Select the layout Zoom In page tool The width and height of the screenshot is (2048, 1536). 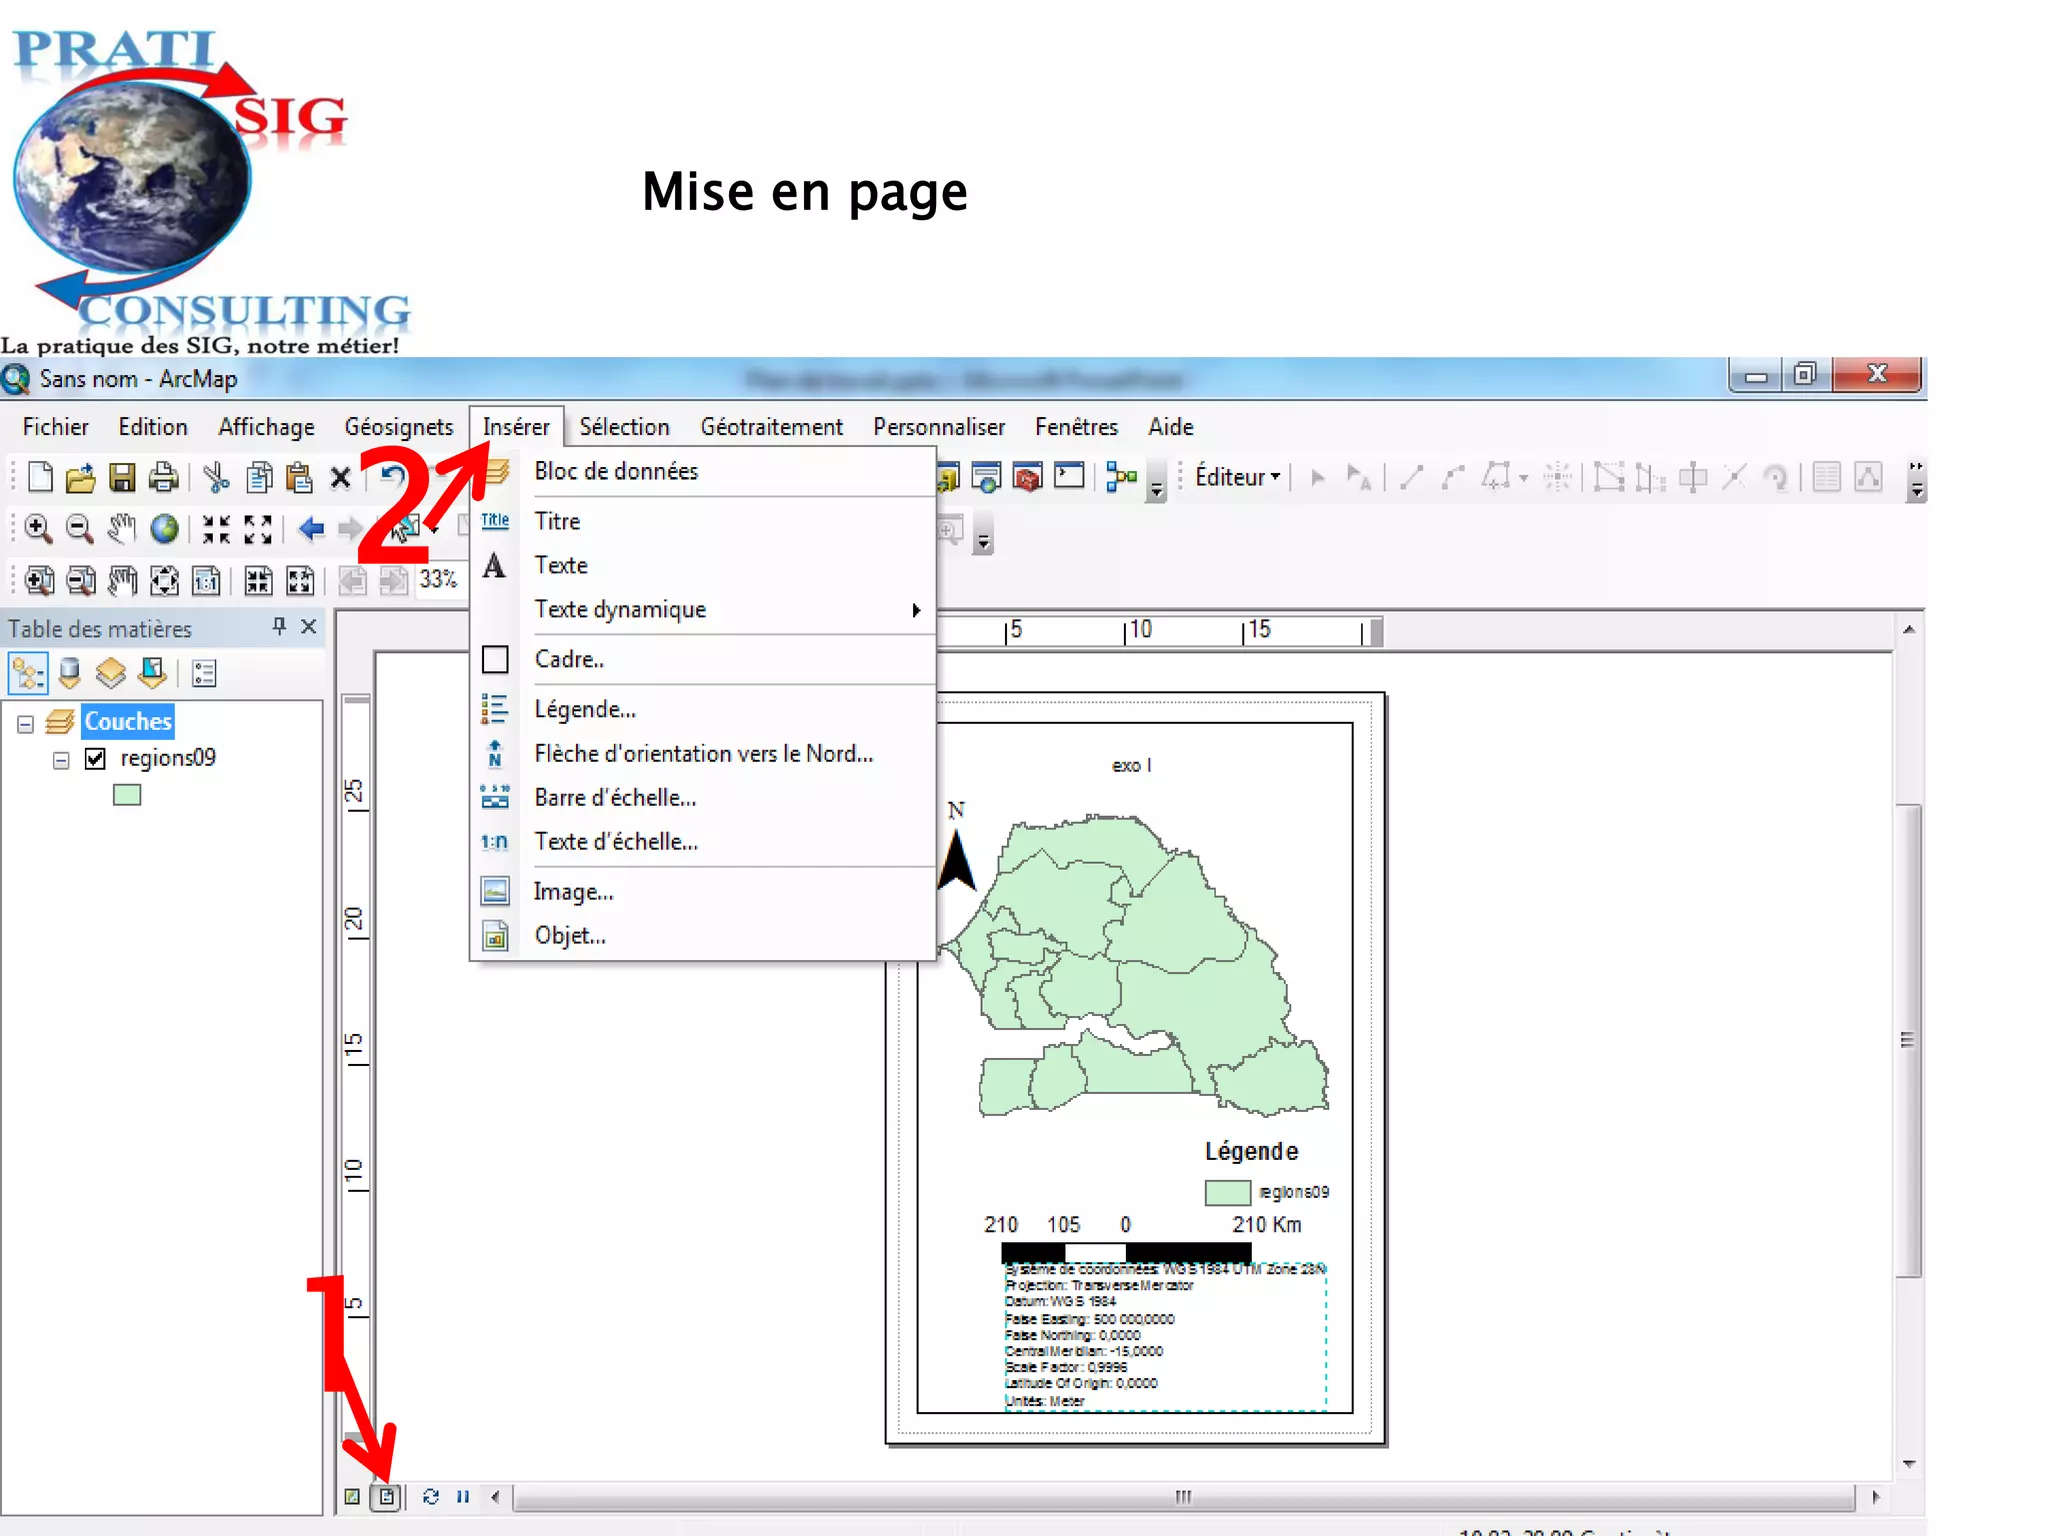(x=38, y=581)
